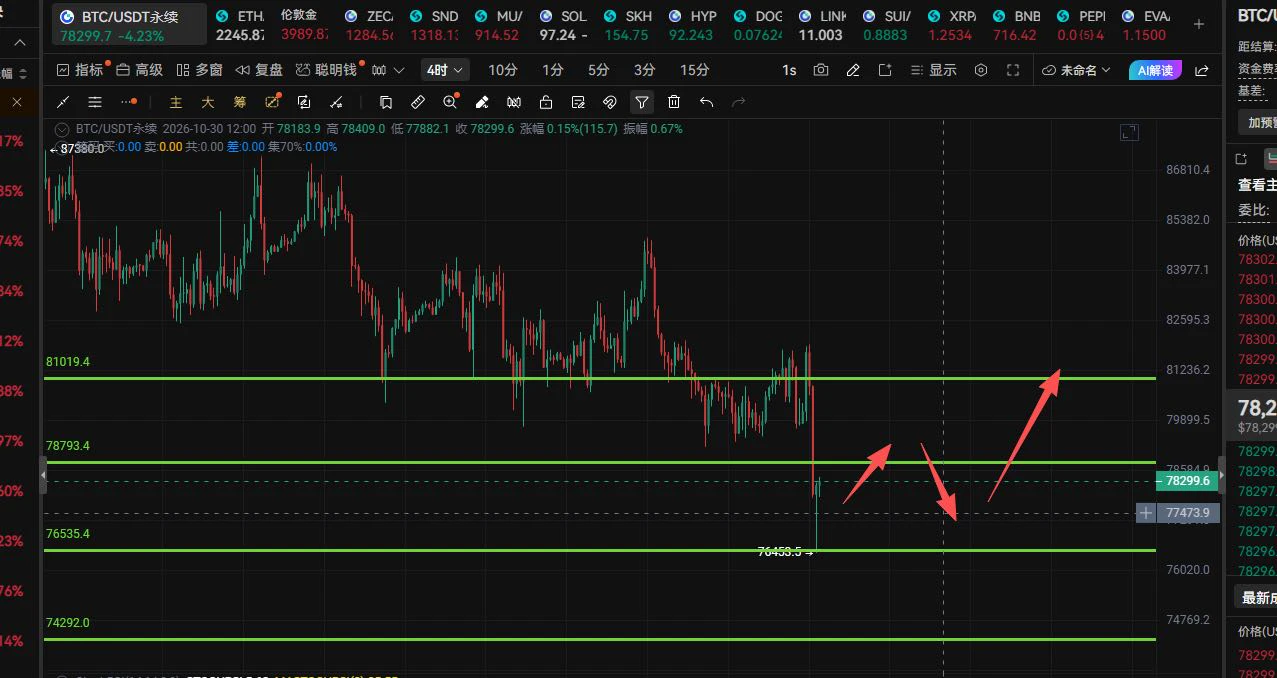Click the undo arrow in drawing toolbar
The width and height of the screenshot is (1277, 678).
[706, 102]
